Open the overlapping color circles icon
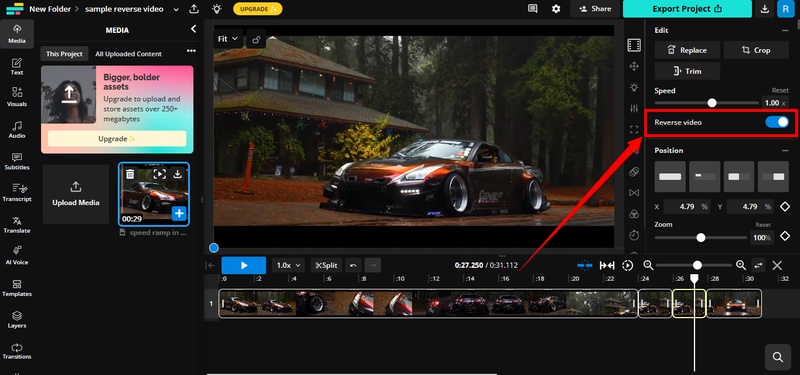800x375 pixels. tap(634, 214)
